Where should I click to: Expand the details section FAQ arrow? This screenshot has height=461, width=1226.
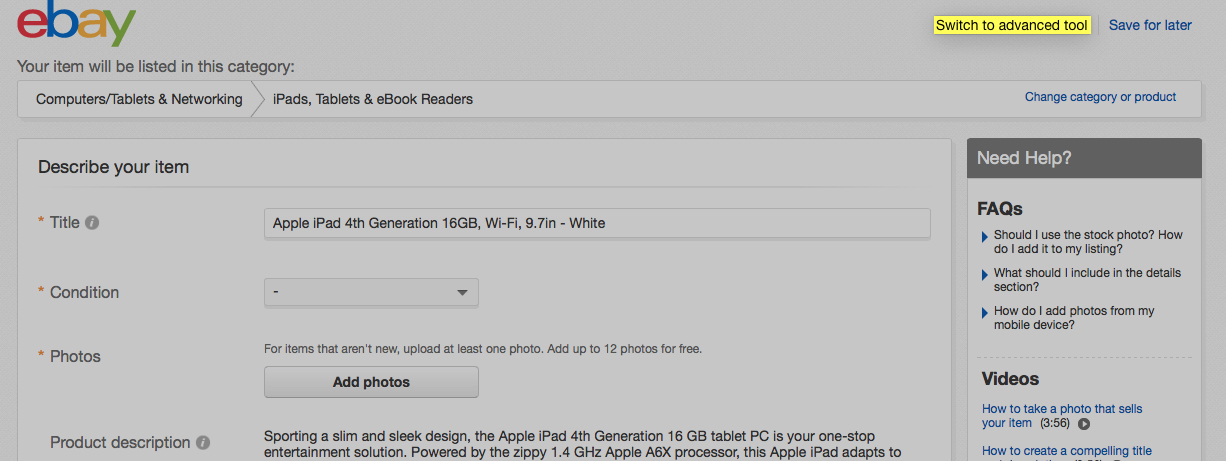(985, 275)
